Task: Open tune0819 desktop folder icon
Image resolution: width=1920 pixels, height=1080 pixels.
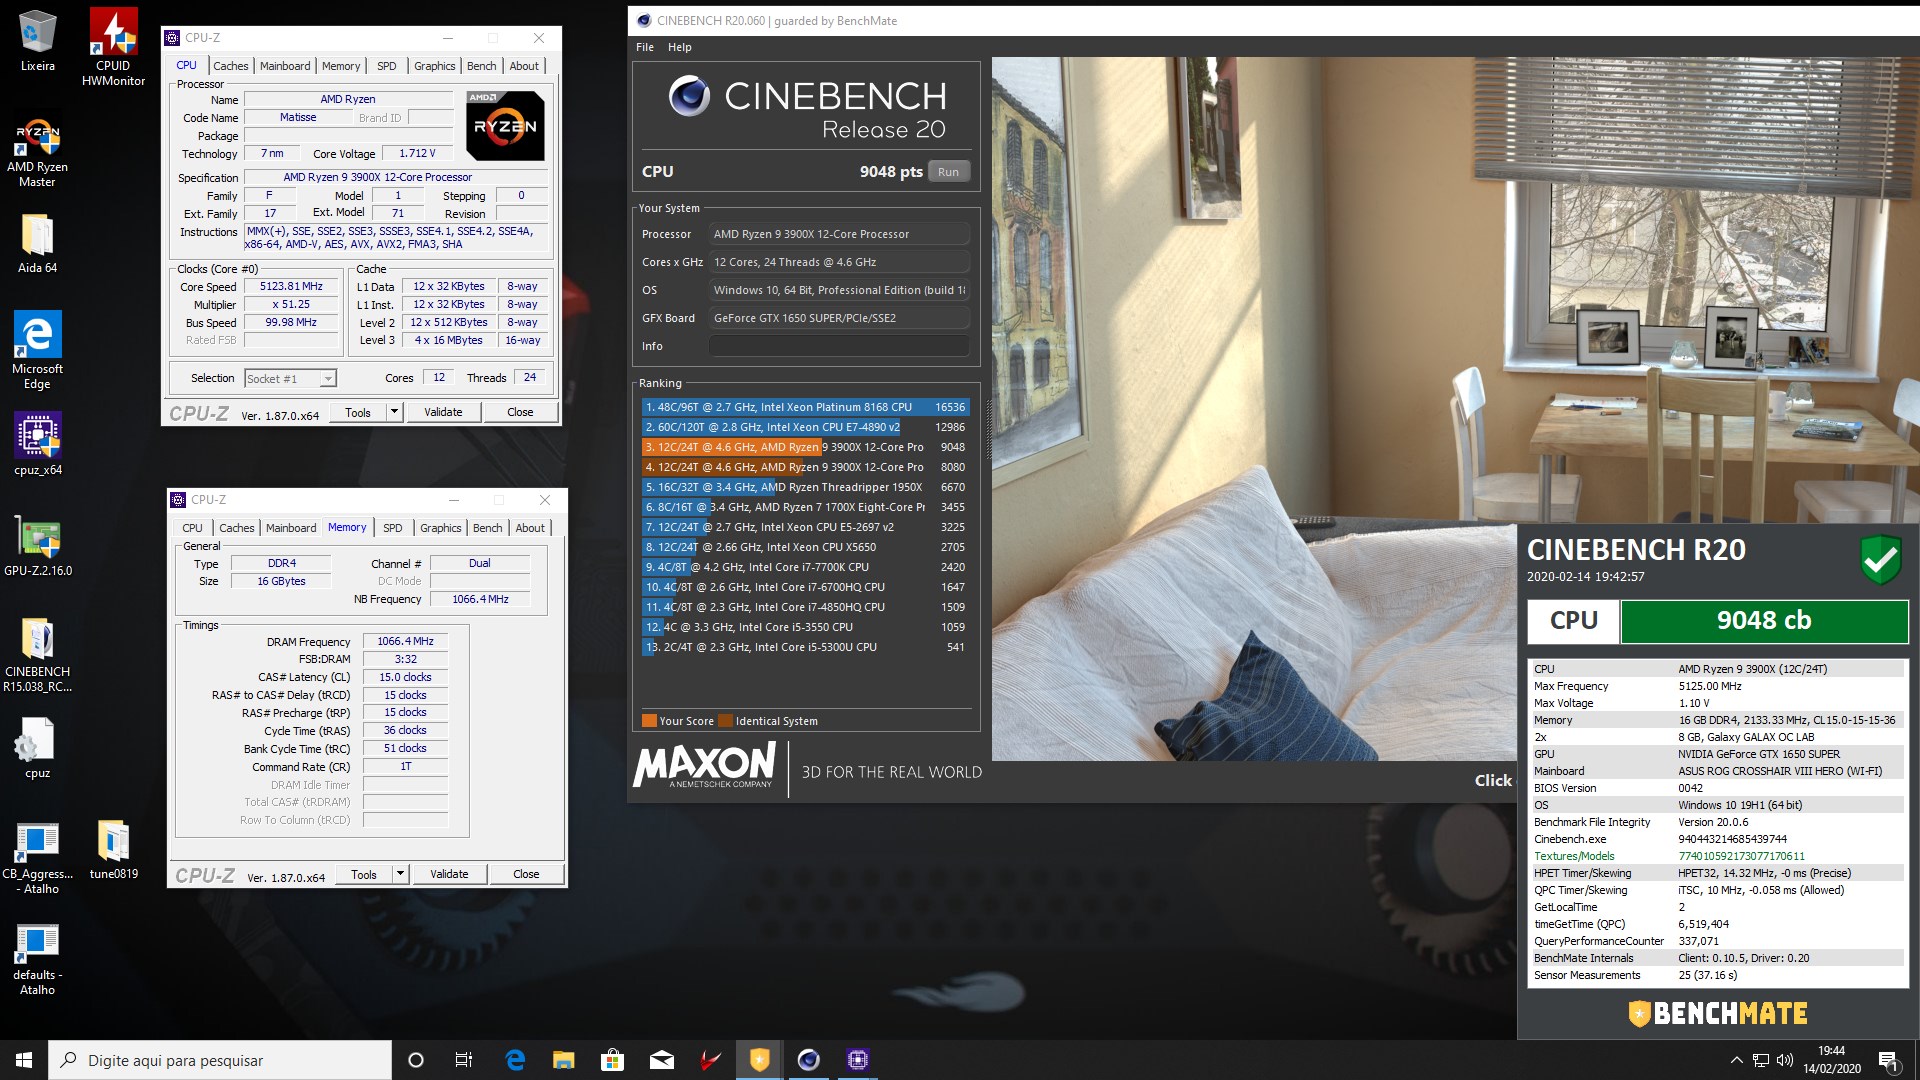Action: point(113,849)
